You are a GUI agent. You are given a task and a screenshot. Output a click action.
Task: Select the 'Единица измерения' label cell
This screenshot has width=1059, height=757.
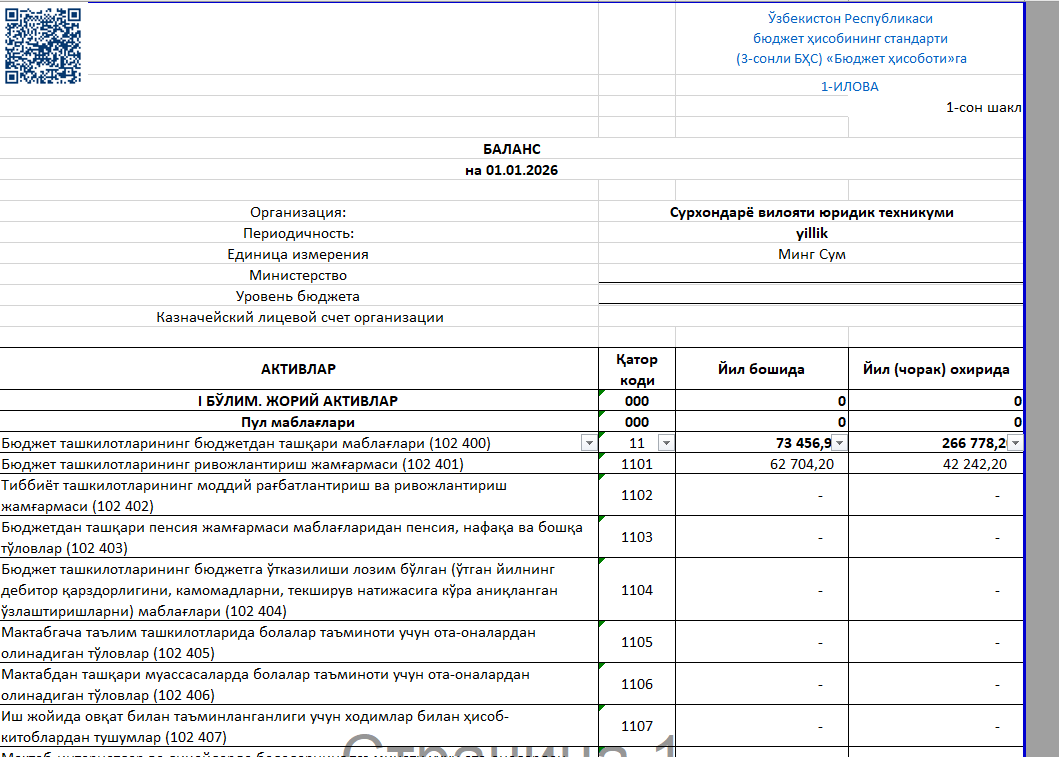[x=298, y=254]
